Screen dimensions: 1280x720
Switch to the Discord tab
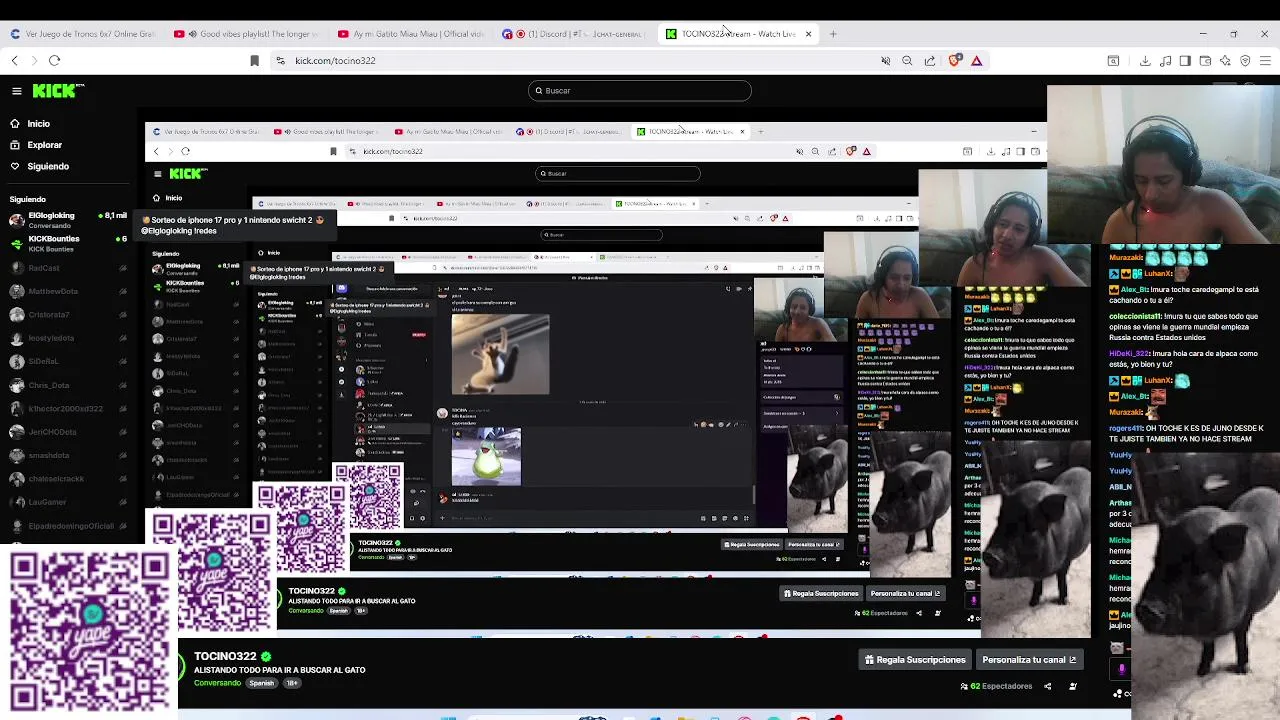[x=574, y=34]
